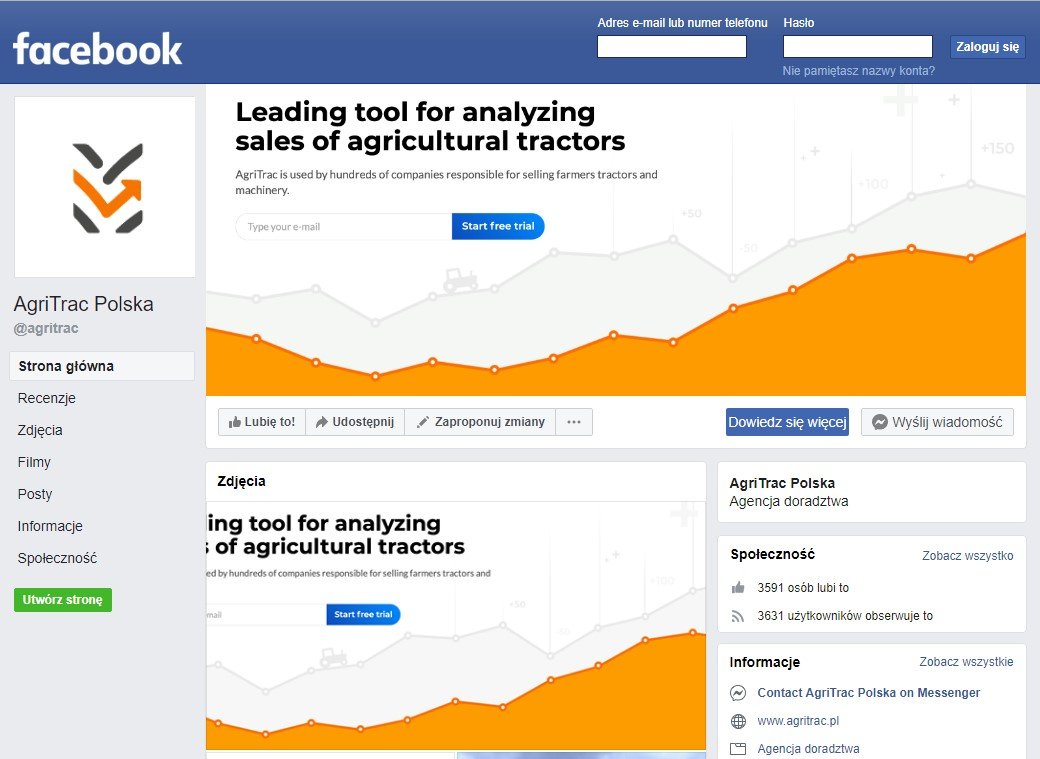Click the green Utwórz stronę button

click(63, 600)
